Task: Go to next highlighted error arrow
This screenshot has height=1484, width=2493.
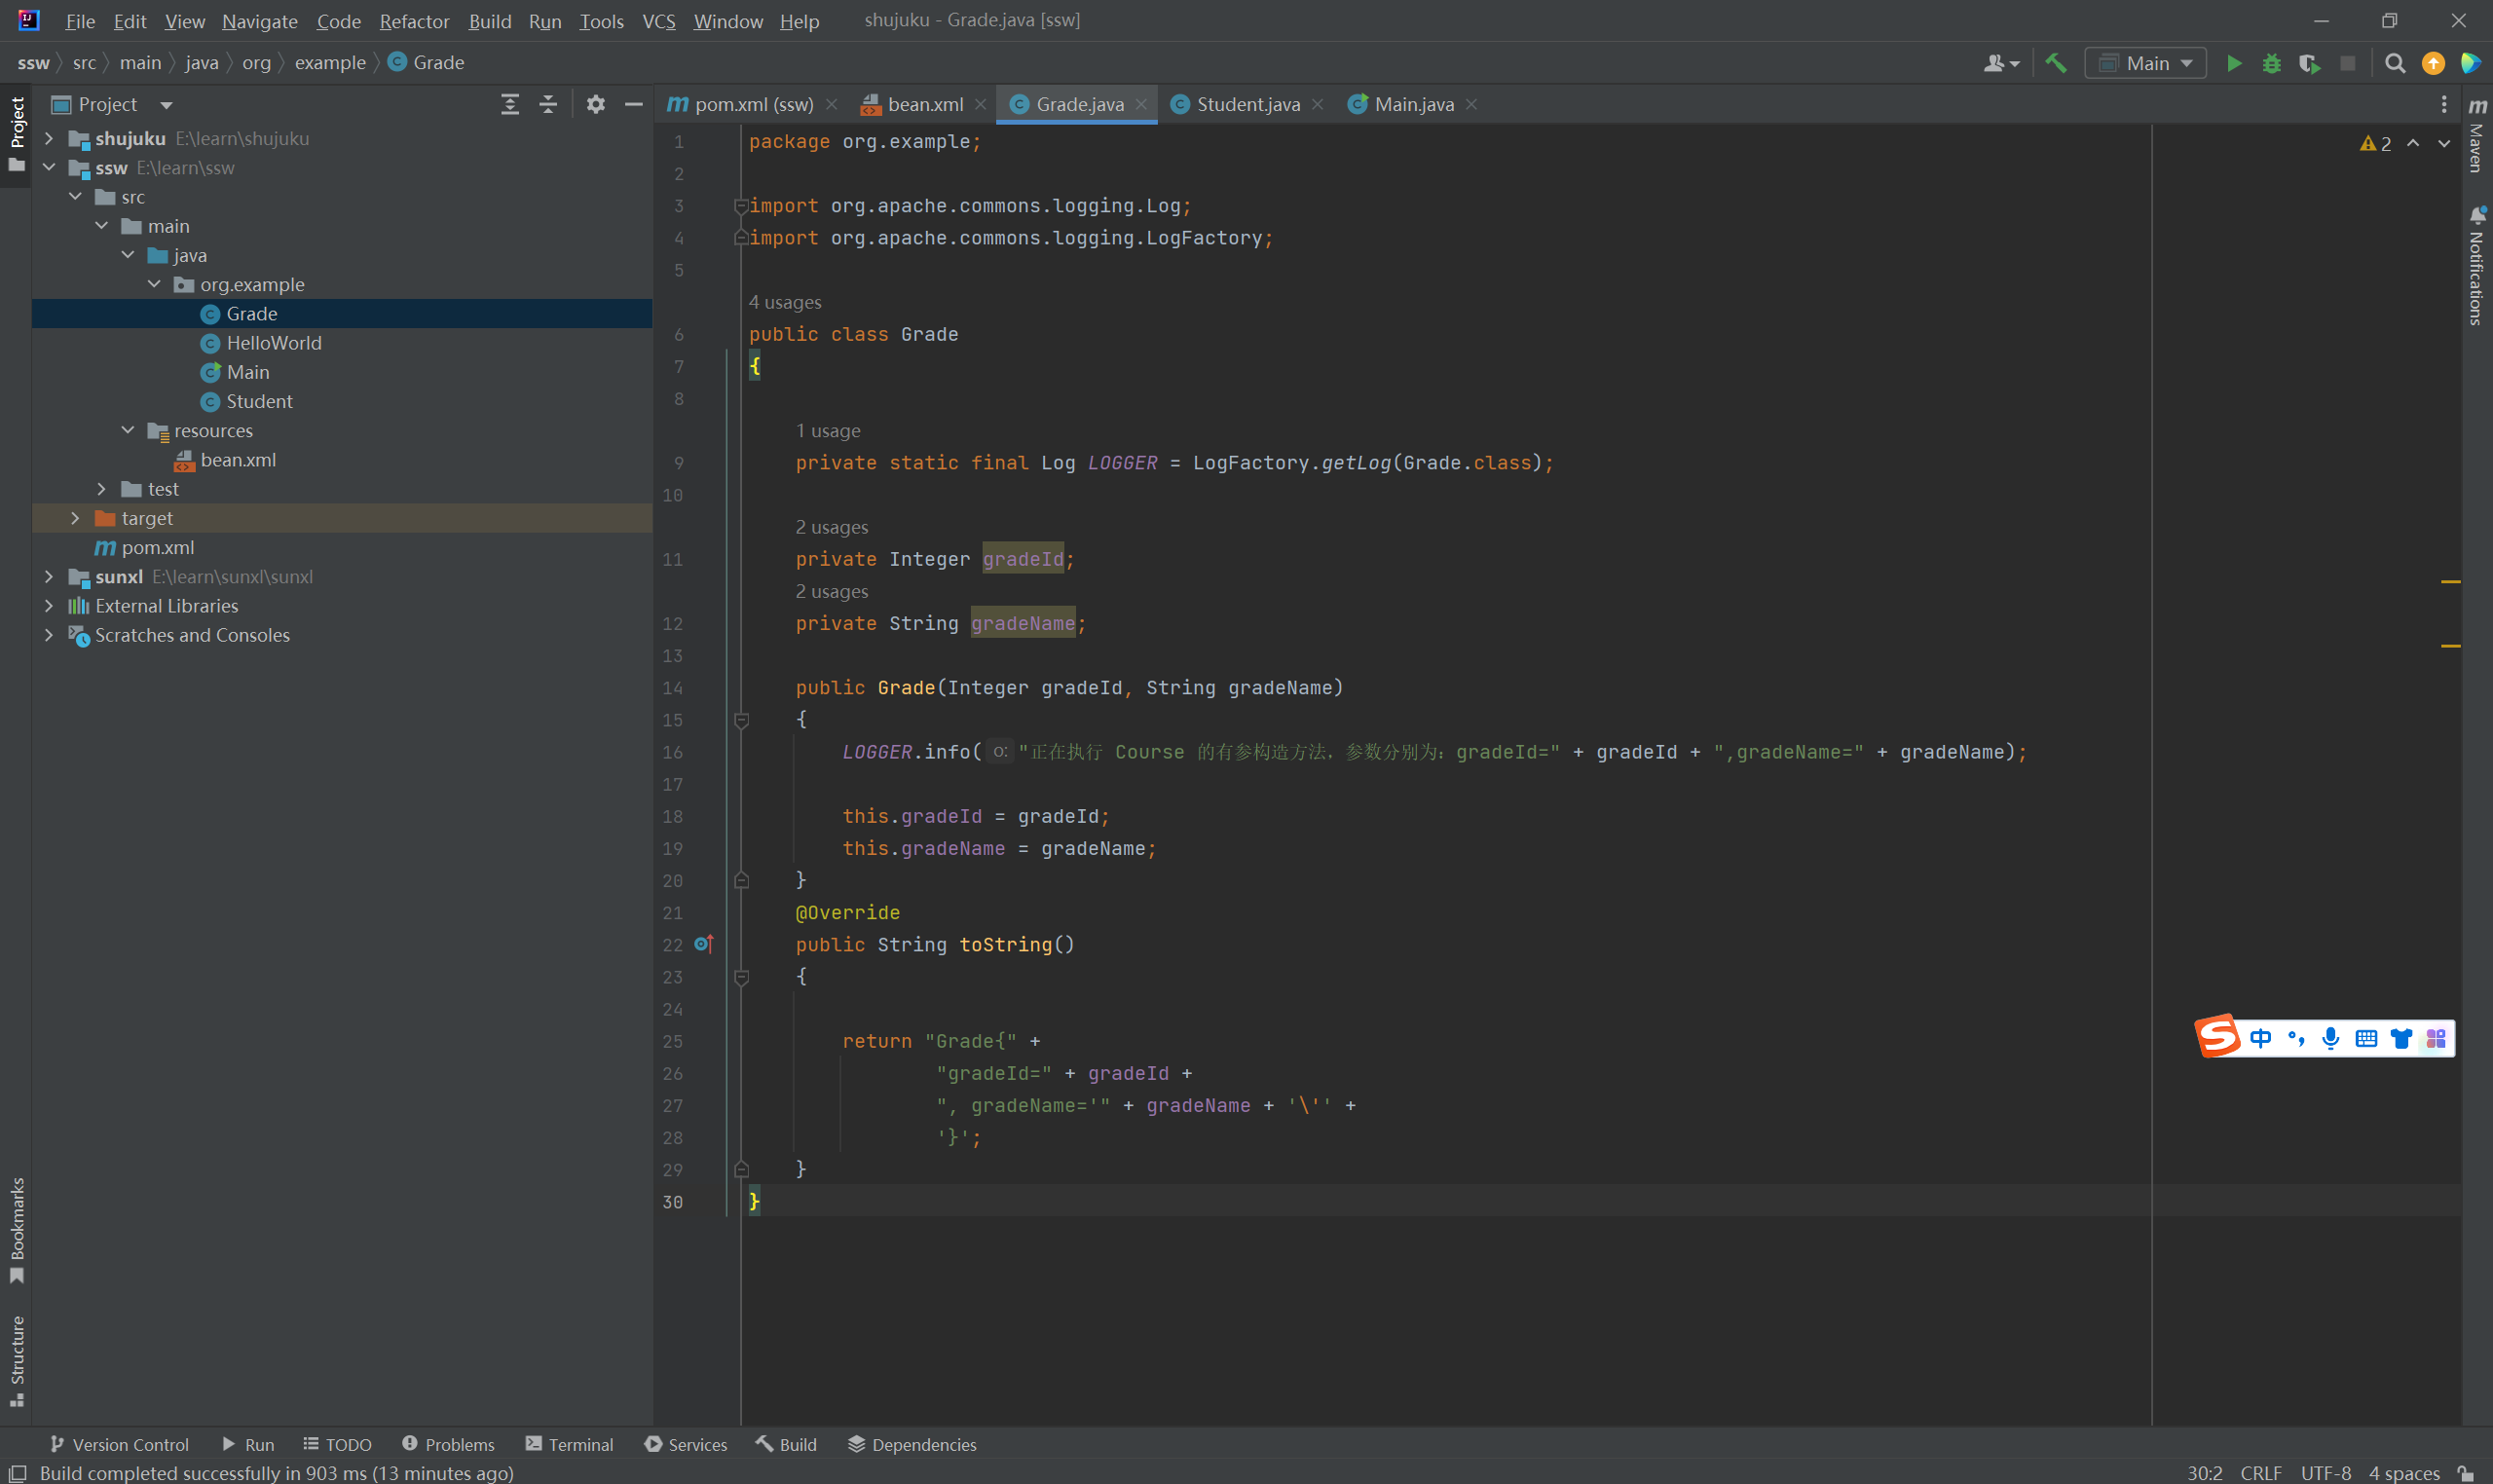Action: (x=2444, y=143)
